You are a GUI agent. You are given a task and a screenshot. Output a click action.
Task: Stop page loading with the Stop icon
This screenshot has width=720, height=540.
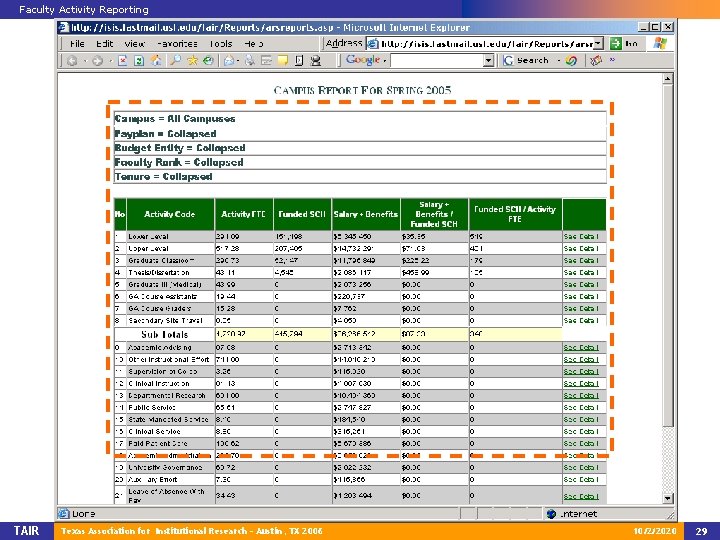point(122,61)
